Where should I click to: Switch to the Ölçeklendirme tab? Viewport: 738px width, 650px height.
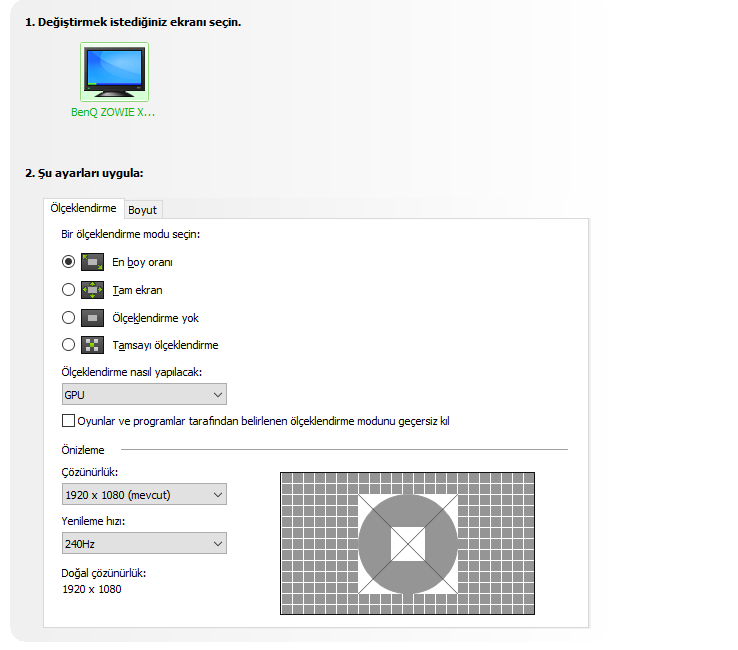point(83,208)
